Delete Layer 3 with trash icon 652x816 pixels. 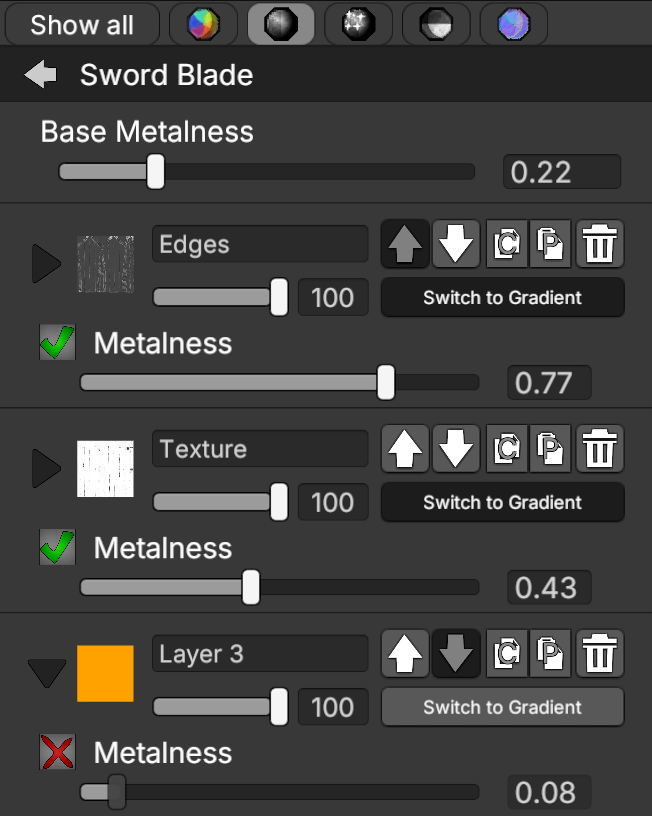[x=599, y=654]
